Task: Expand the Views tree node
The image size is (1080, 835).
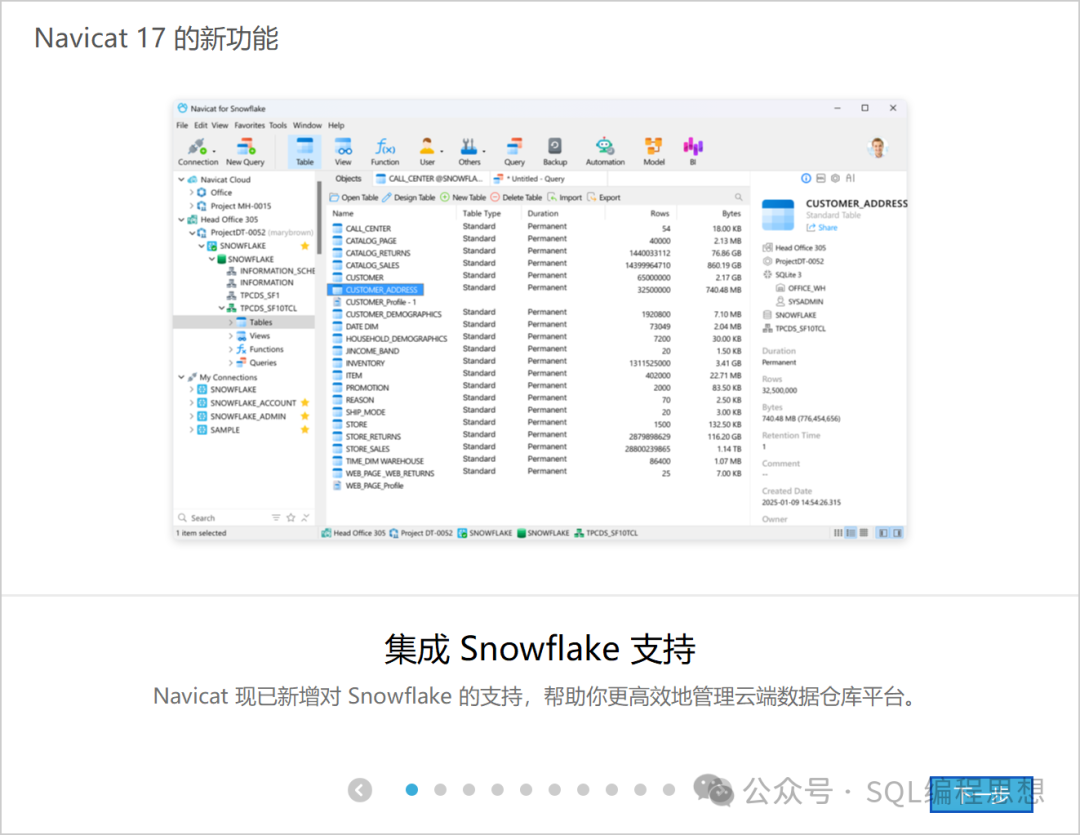Action: [x=231, y=336]
